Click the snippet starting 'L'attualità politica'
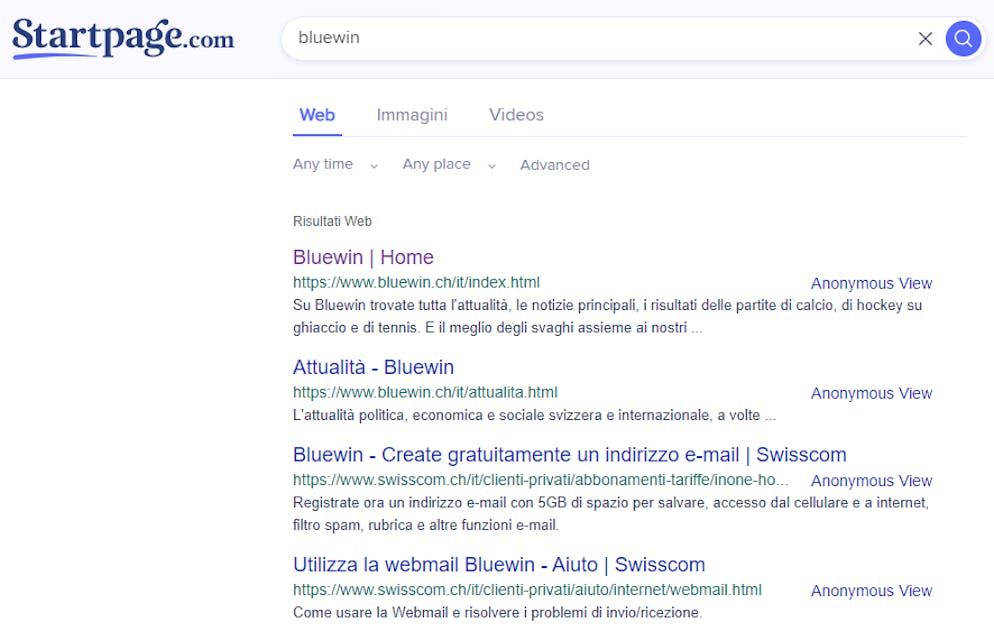This screenshot has width=994, height=631. (534, 415)
